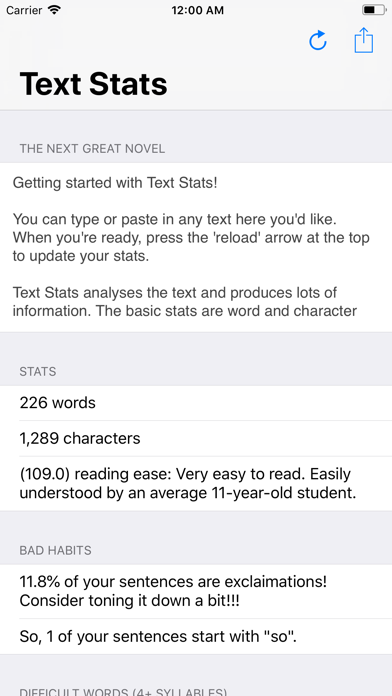Viewport: 392px width, 696px height.
Task: Tap the Carrier label in status bar
Action: pyautogui.click(x=24, y=10)
